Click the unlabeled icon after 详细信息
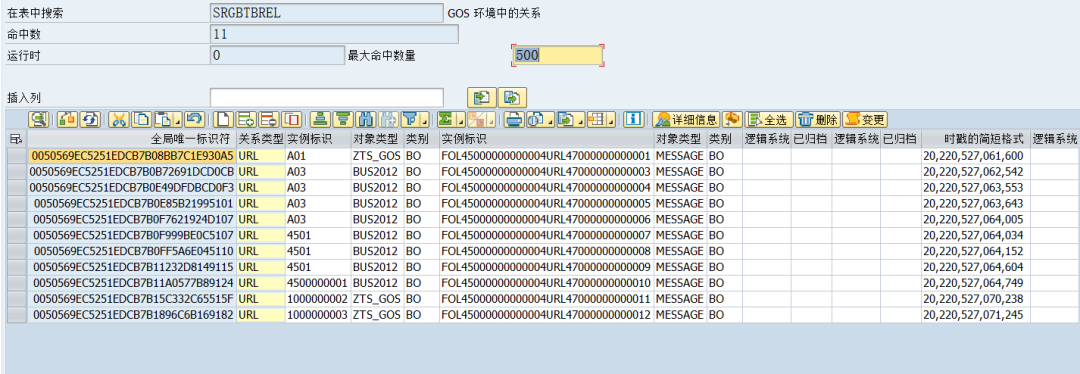The width and height of the screenshot is (1080, 374). 732,119
